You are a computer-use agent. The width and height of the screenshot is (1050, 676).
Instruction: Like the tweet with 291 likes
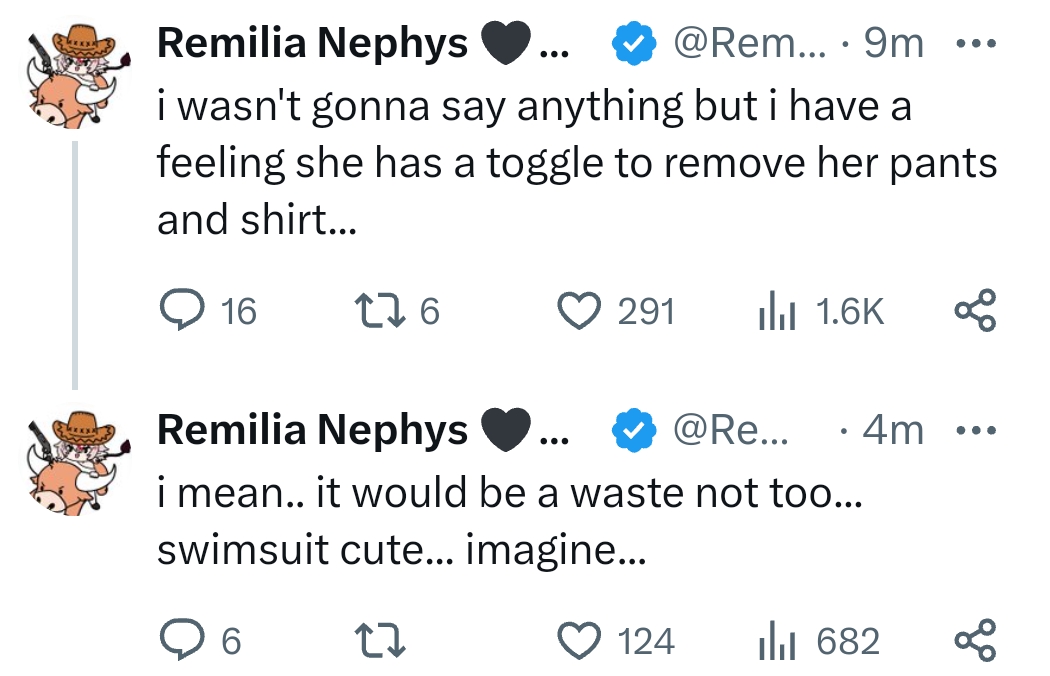[x=576, y=311]
